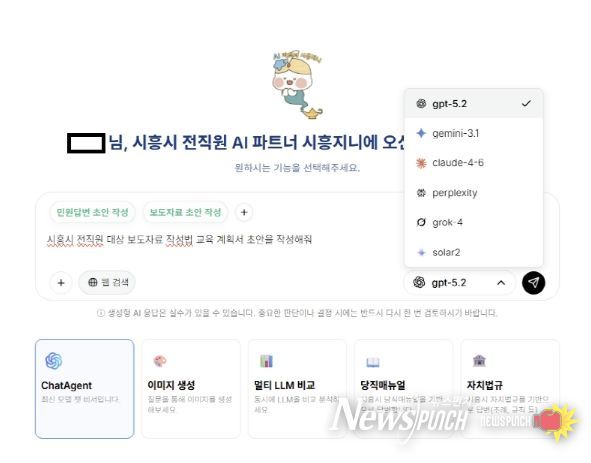Add a new prompt template with plus chip
The height and width of the screenshot is (463, 591).
pyautogui.click(x=244, y=212)
